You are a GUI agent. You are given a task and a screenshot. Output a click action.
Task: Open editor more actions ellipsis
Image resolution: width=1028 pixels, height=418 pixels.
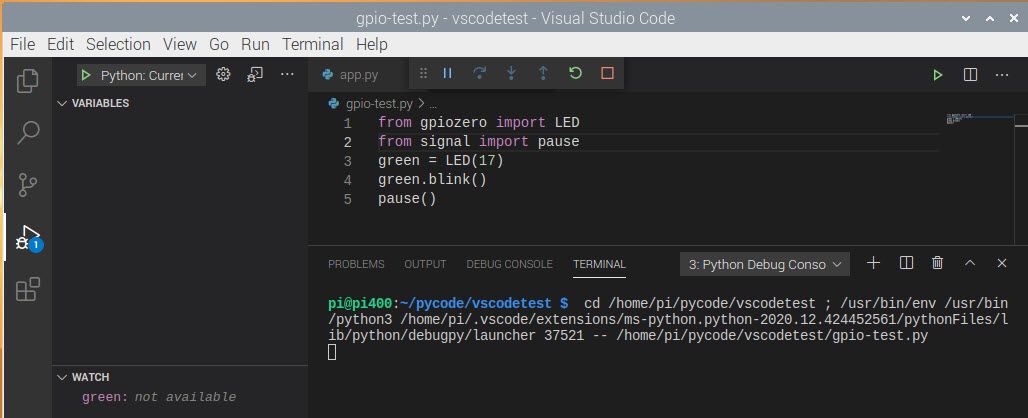pos(1002,75)
